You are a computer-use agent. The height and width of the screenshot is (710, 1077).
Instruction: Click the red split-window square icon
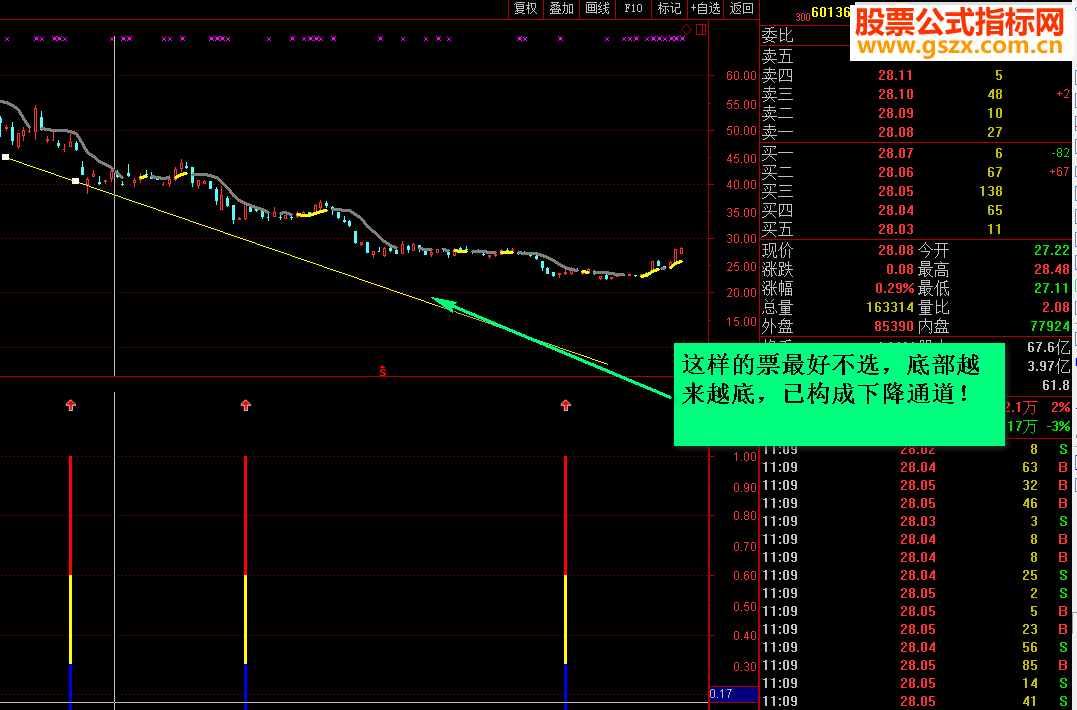[x=701, y=30]
